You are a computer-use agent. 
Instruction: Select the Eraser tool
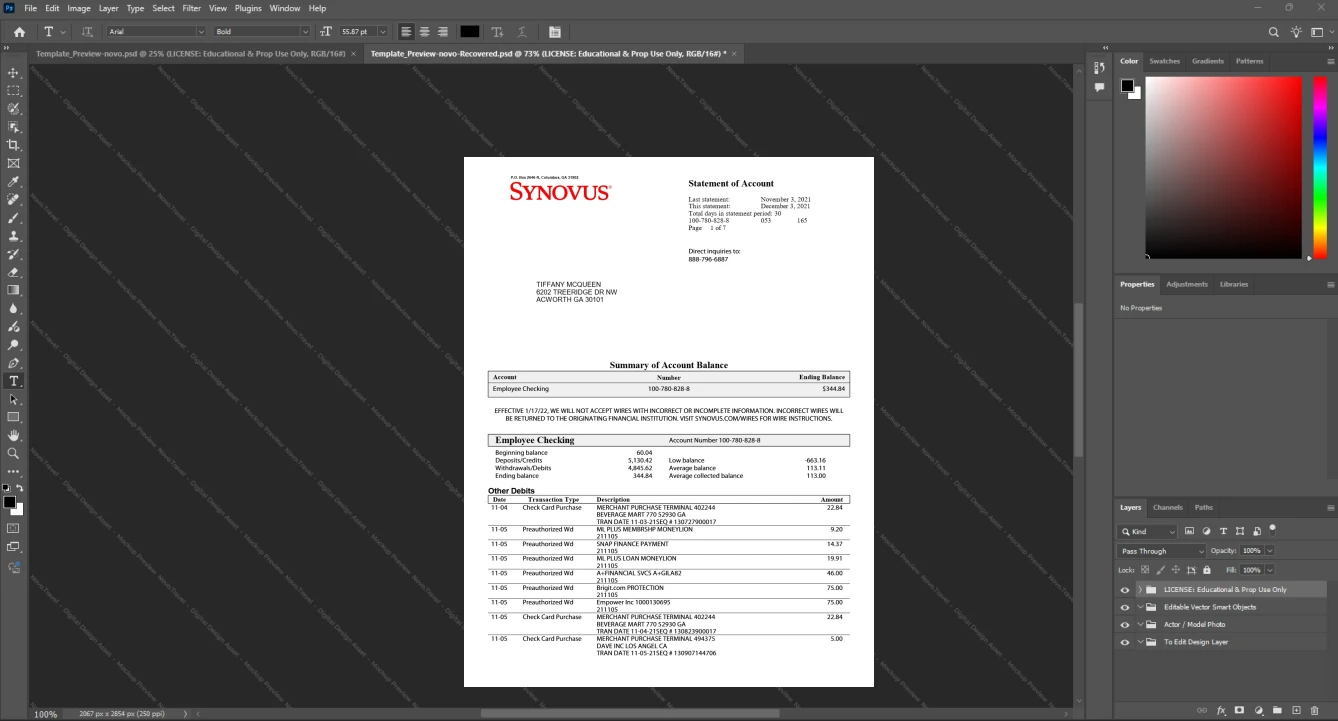(14, 272)
